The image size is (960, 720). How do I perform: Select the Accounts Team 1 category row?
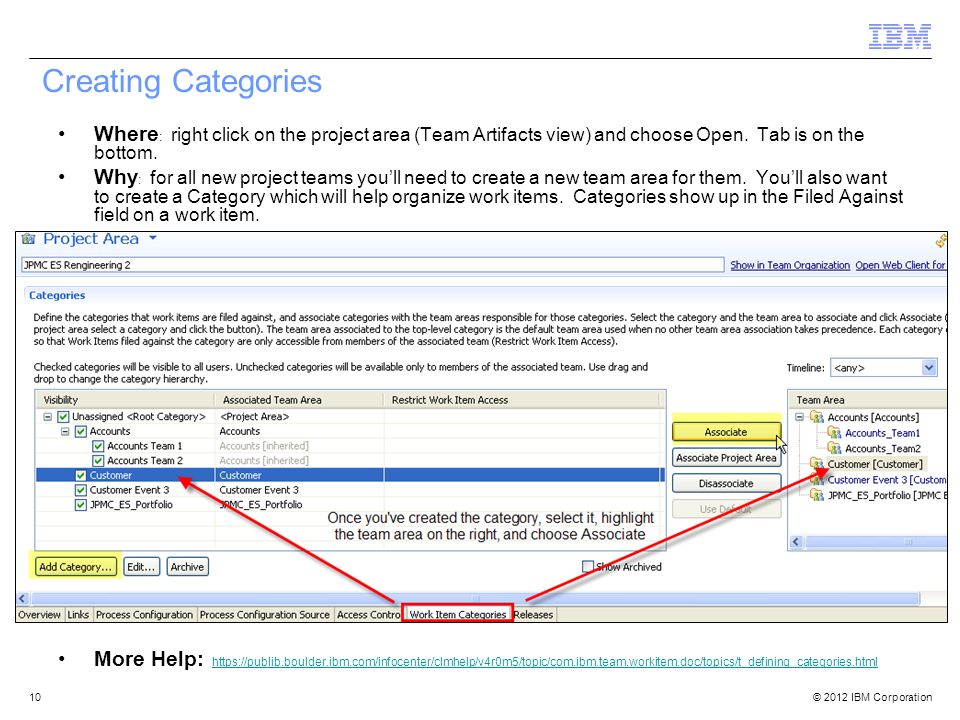(x=350, y=446)
